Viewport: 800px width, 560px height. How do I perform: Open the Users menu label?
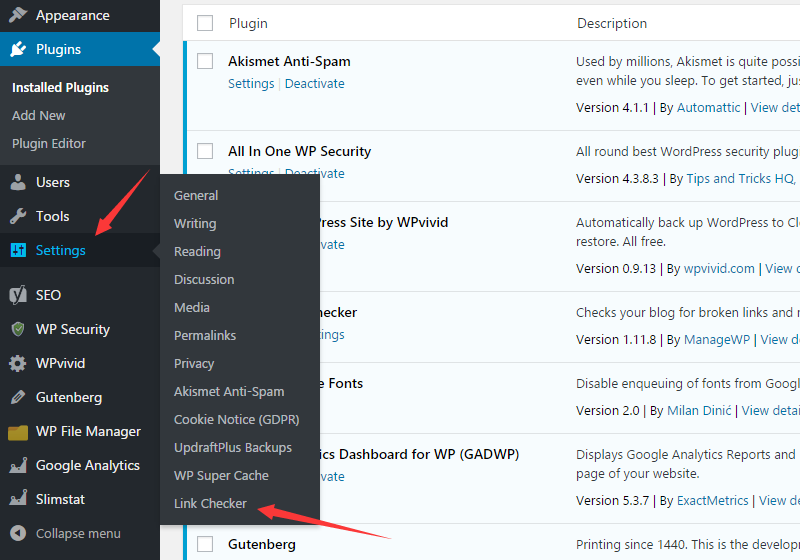click(53, 182)
